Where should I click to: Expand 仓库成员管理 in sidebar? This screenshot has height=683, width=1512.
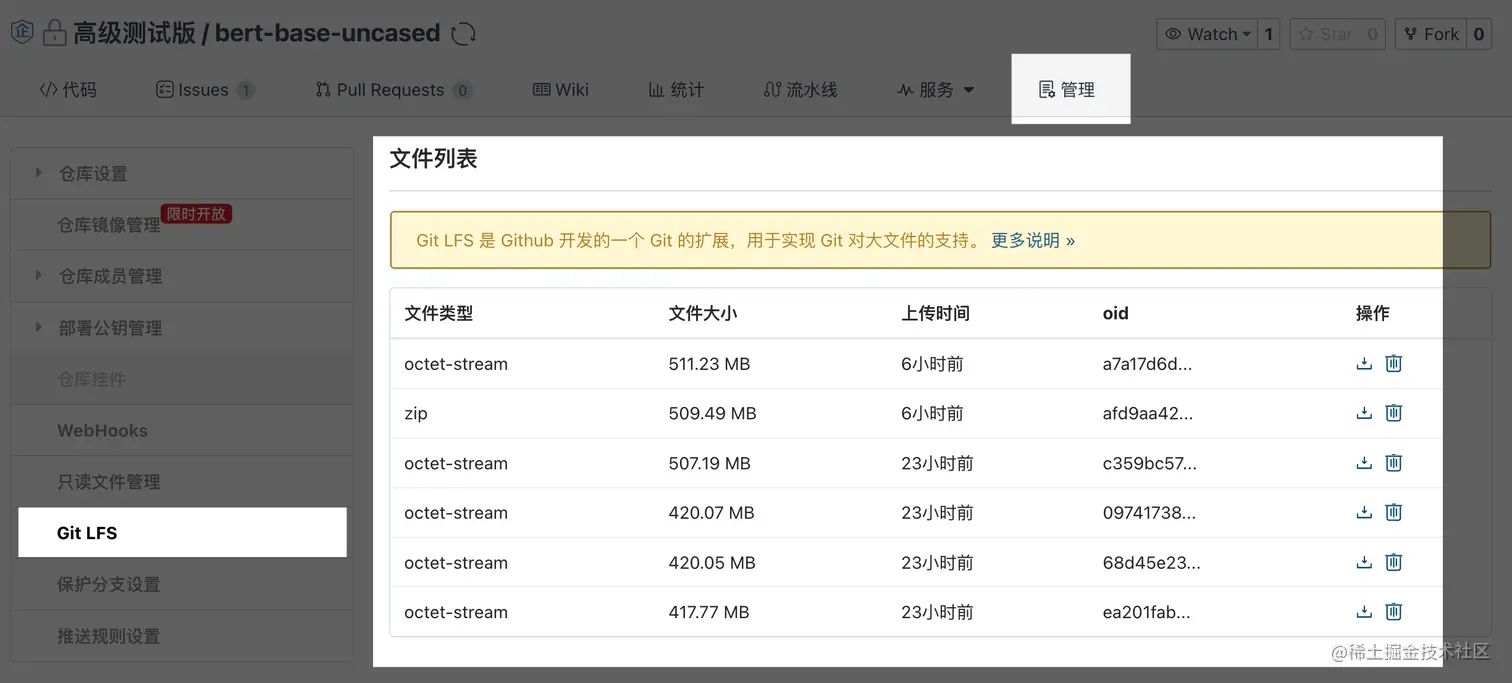(x=39, y=275)
